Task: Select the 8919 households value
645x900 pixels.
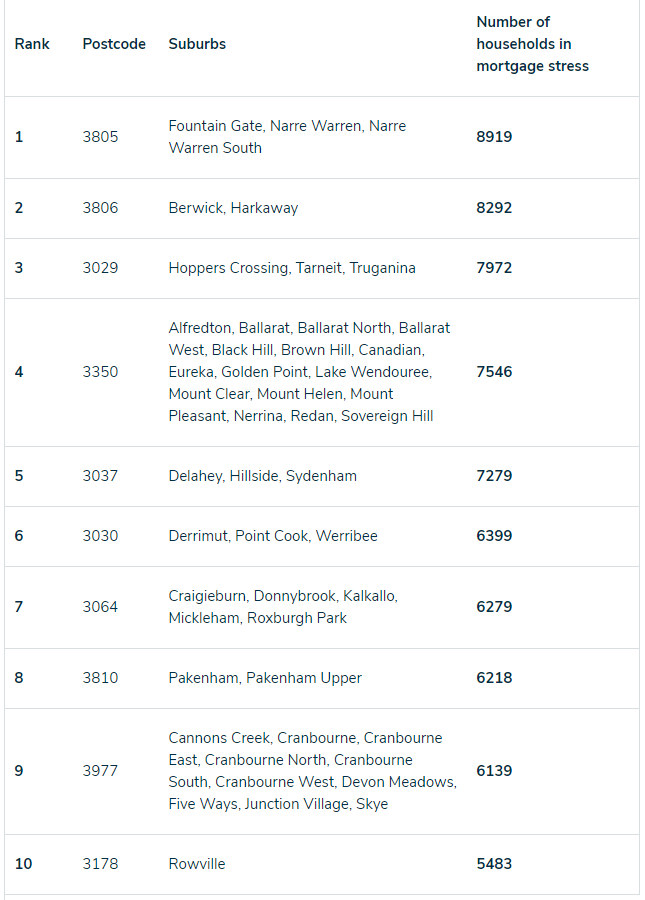Action: click(x=494, y=137)
